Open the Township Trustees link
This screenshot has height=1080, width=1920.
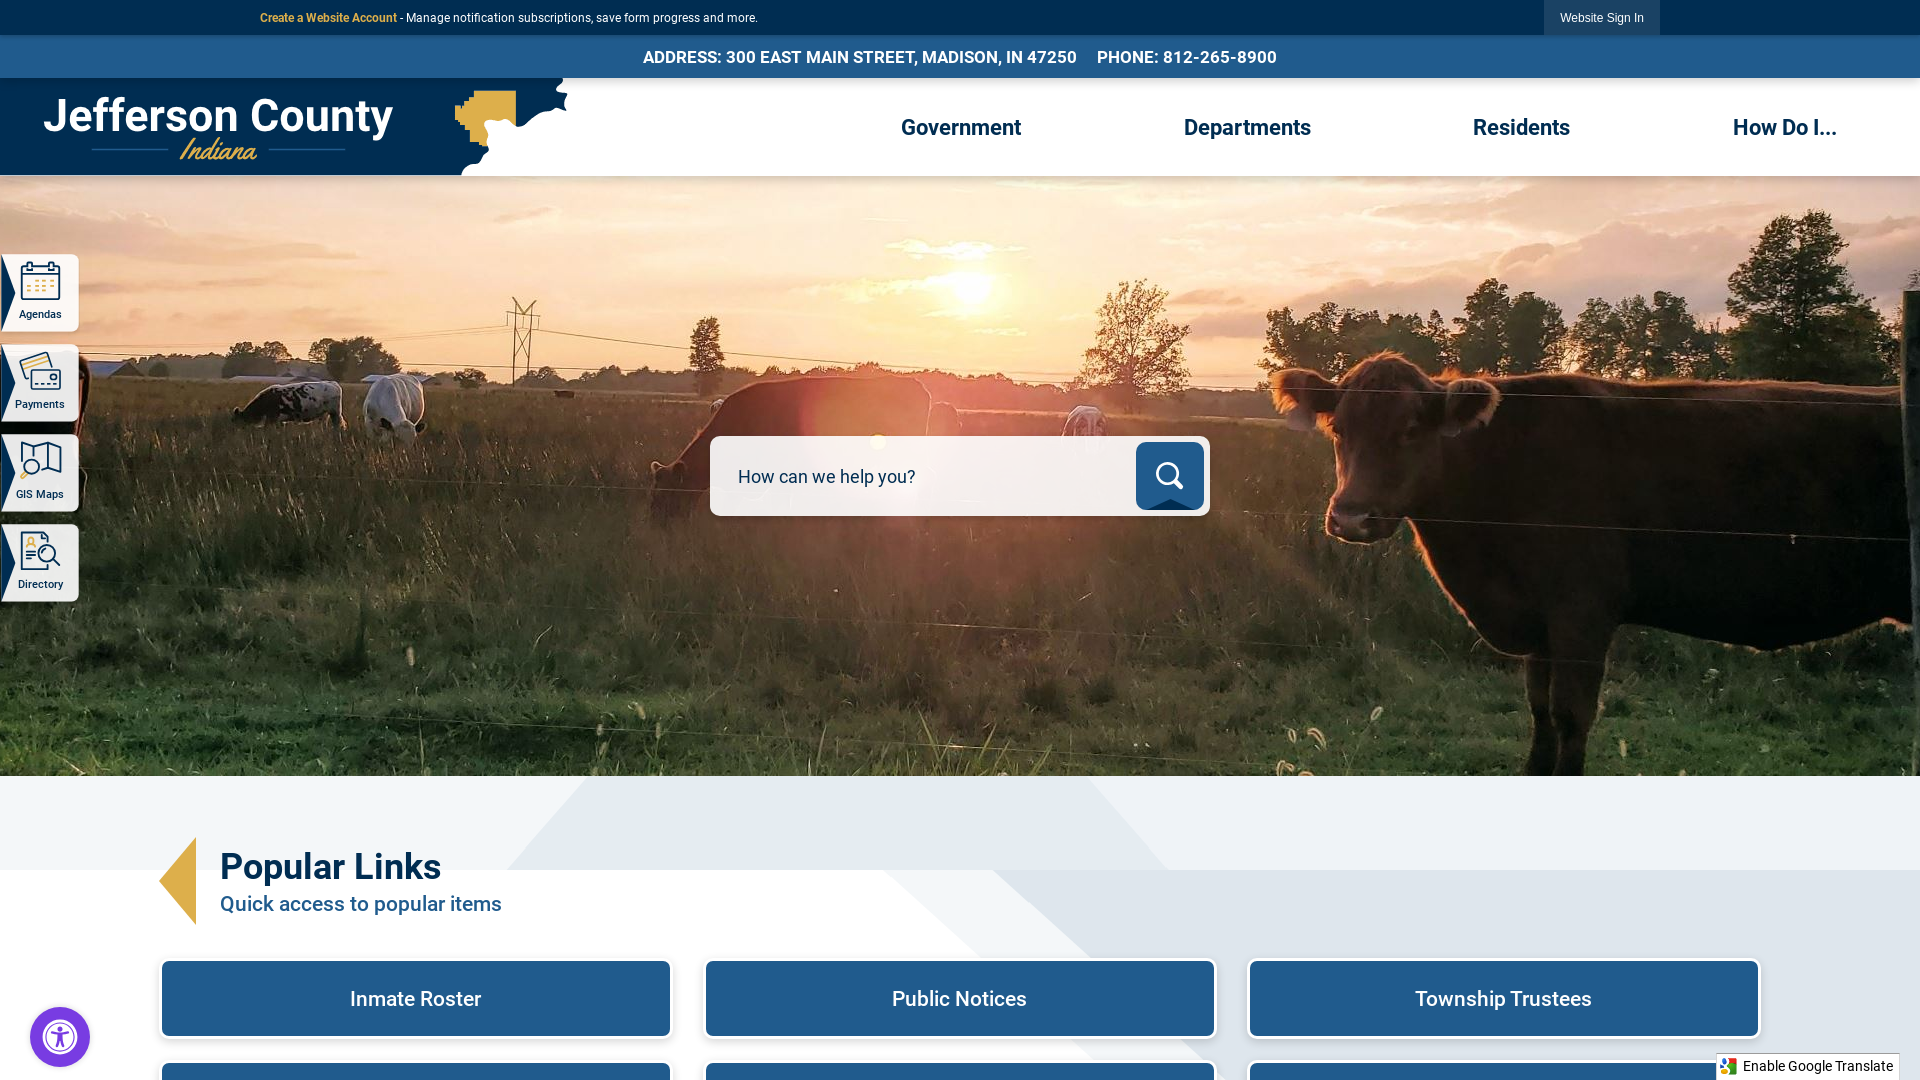click(x=1503, y=999)
